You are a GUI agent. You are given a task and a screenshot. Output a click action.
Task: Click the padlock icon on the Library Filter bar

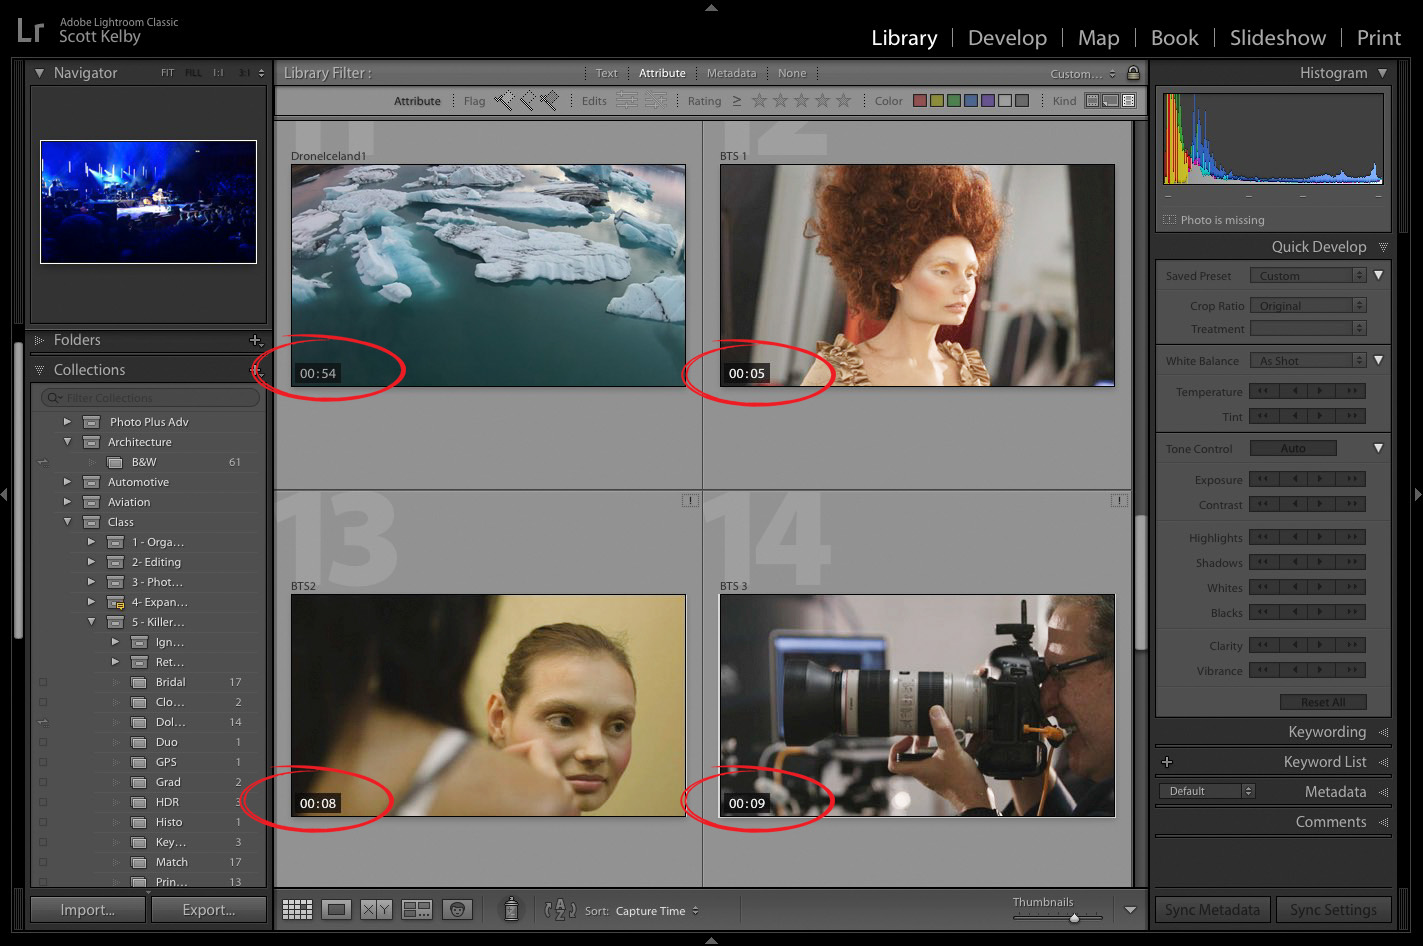pos(1133,72)
